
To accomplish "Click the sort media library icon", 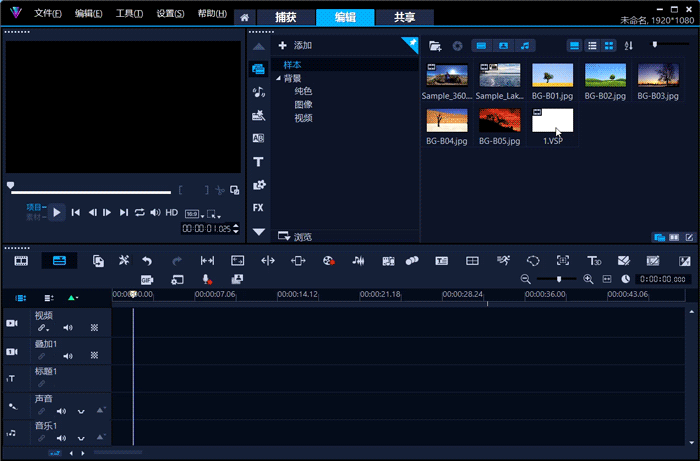I will coord(629,46).
